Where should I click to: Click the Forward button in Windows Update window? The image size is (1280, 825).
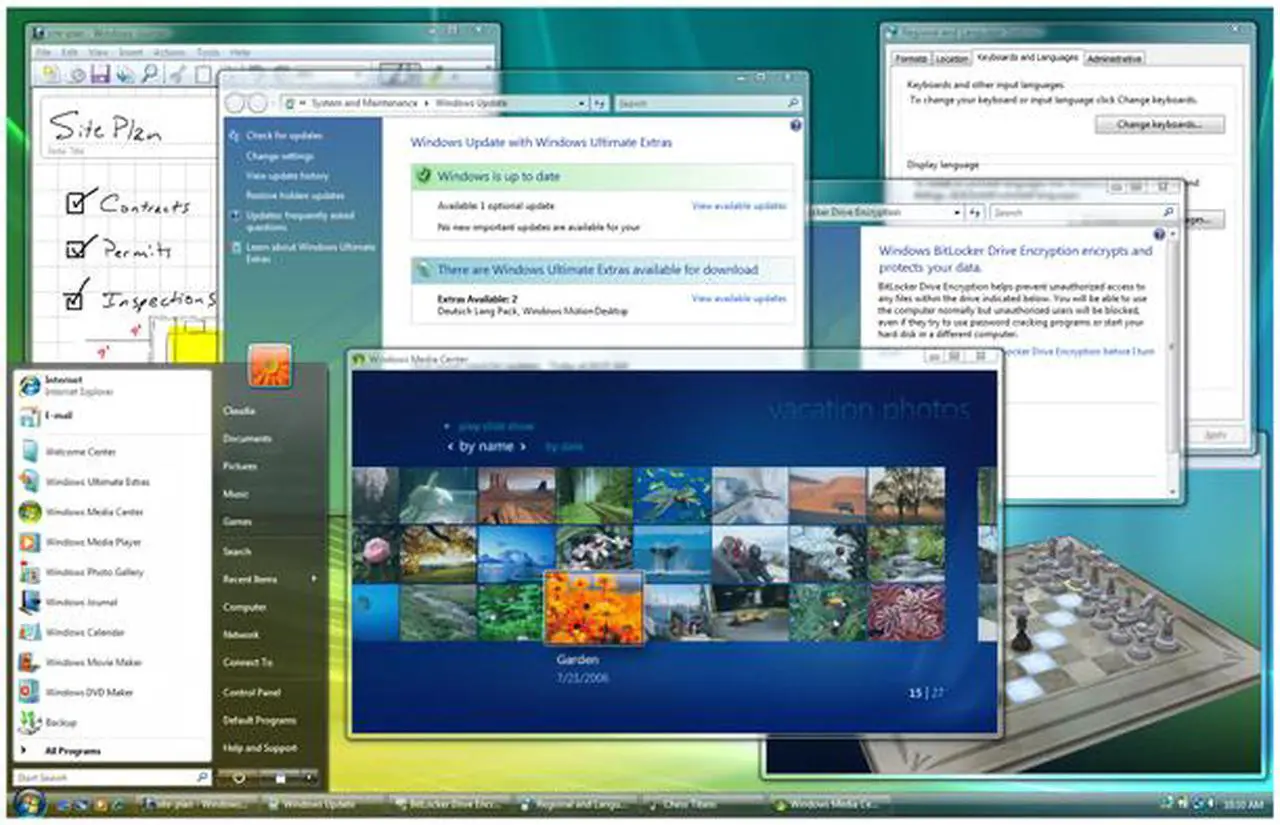click(x=258, y=103)
